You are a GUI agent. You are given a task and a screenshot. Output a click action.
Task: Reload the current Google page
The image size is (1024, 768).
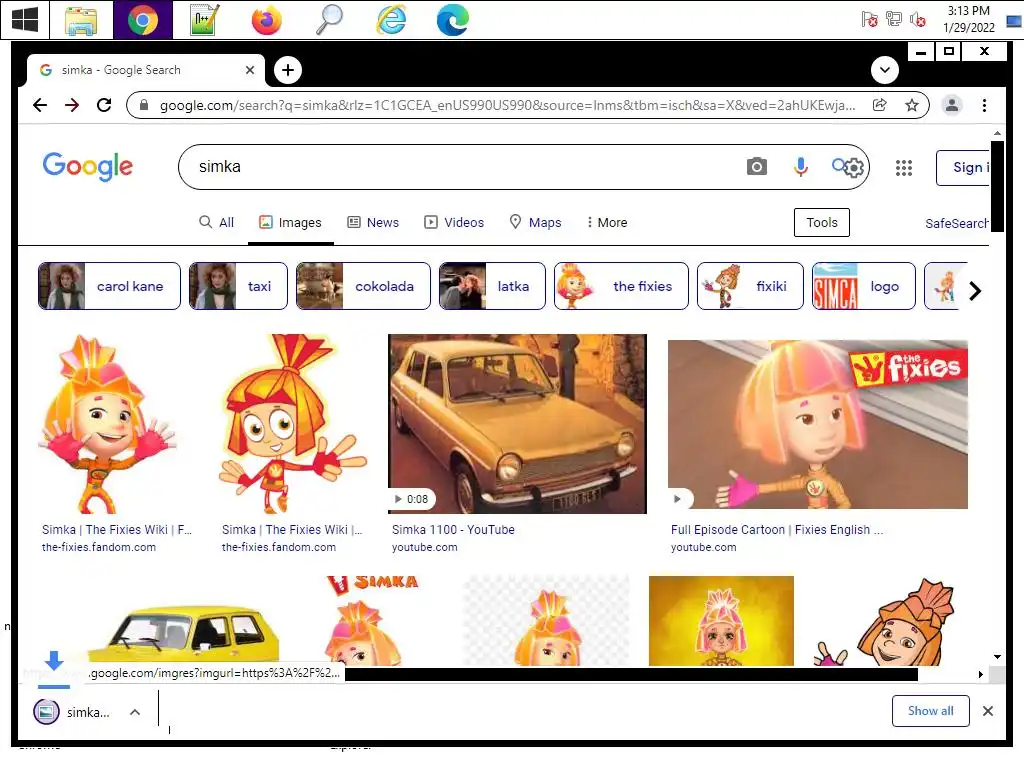pyautogui.click(x=104, y=105)
